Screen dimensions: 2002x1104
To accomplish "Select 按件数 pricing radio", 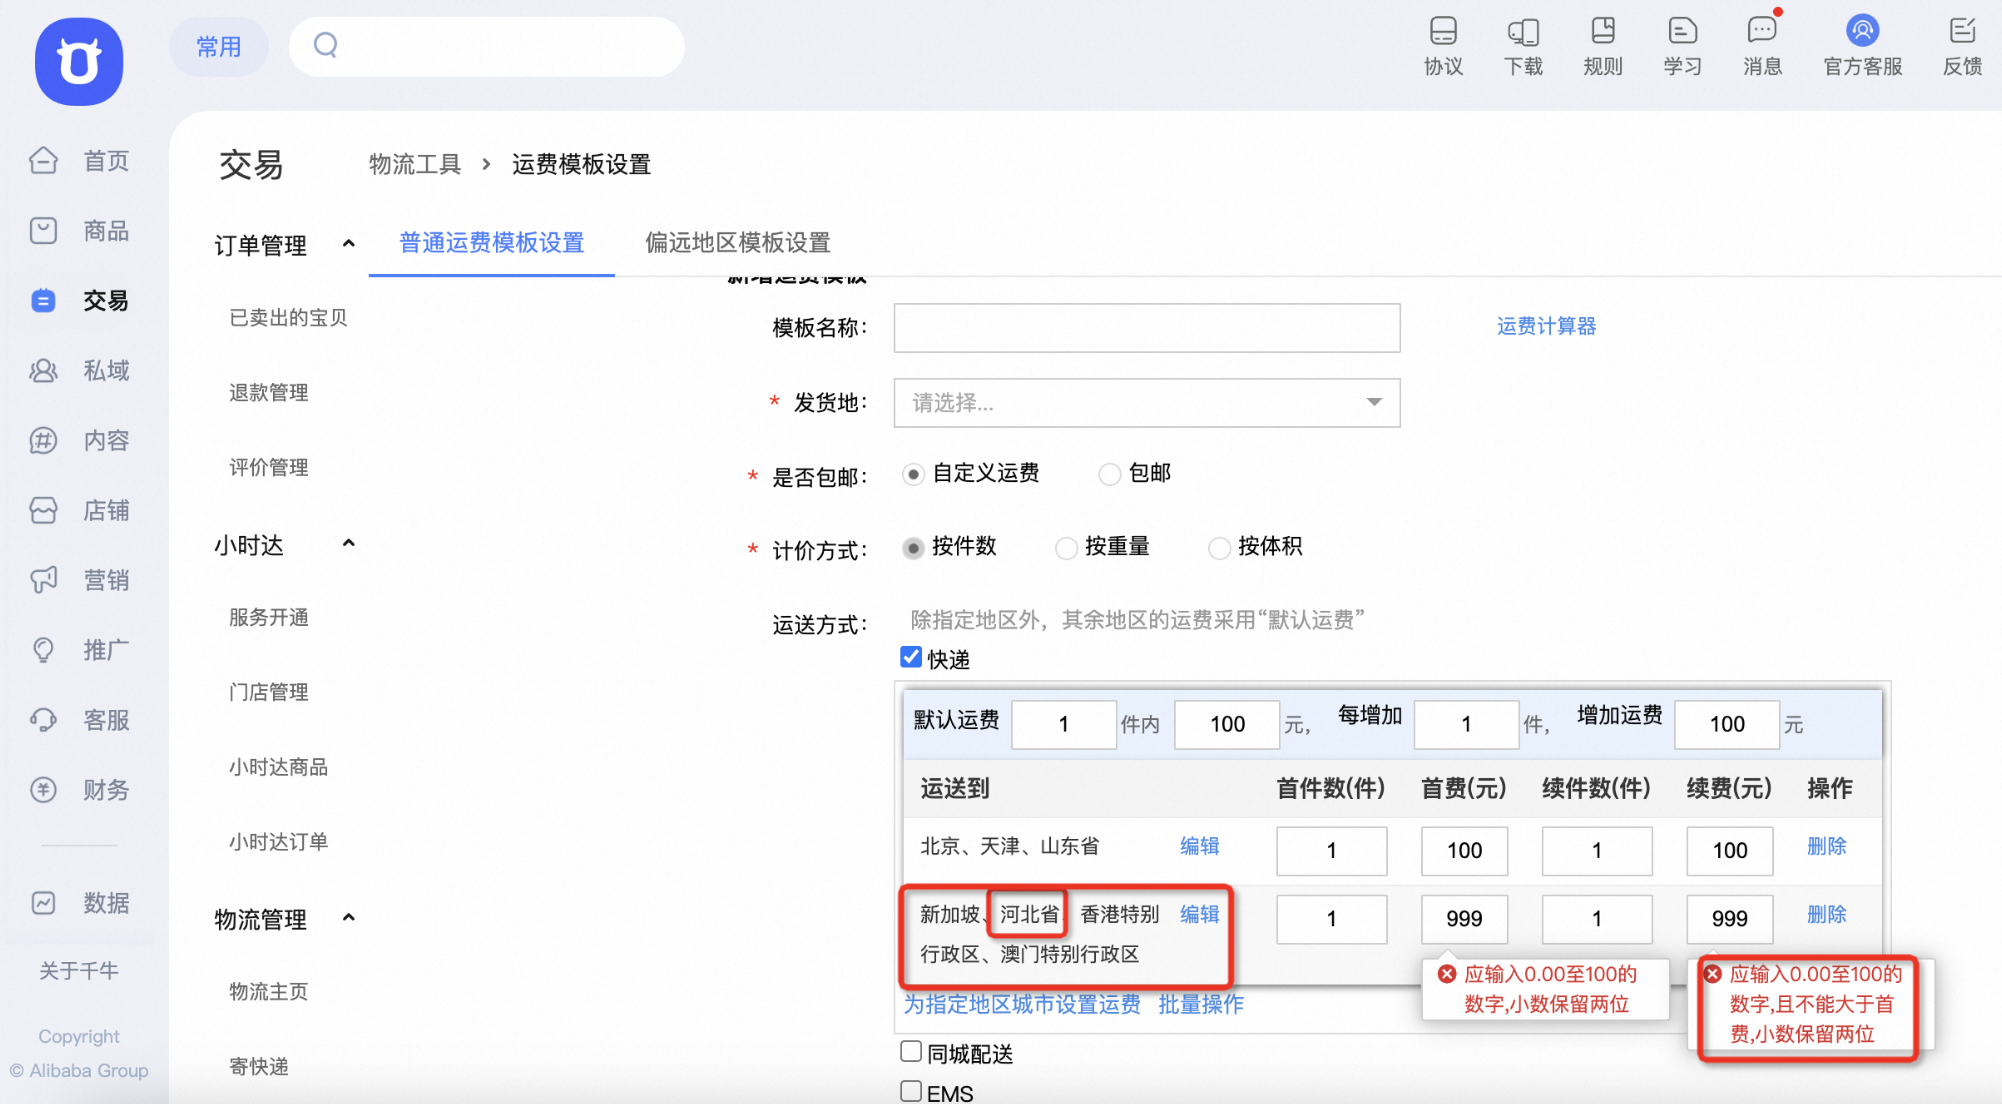I will tap(913, 548).
